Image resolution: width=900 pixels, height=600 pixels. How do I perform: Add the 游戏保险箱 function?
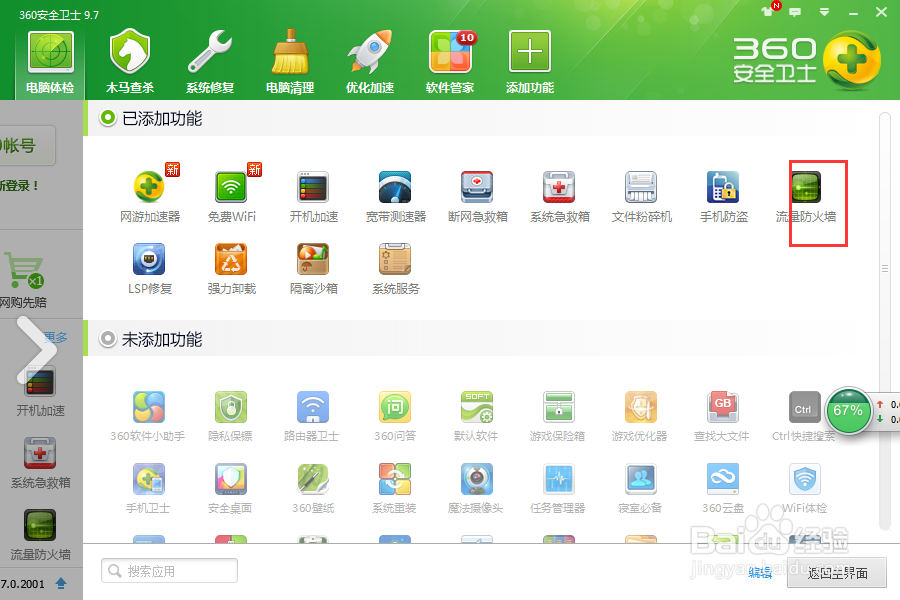[558, 416]
